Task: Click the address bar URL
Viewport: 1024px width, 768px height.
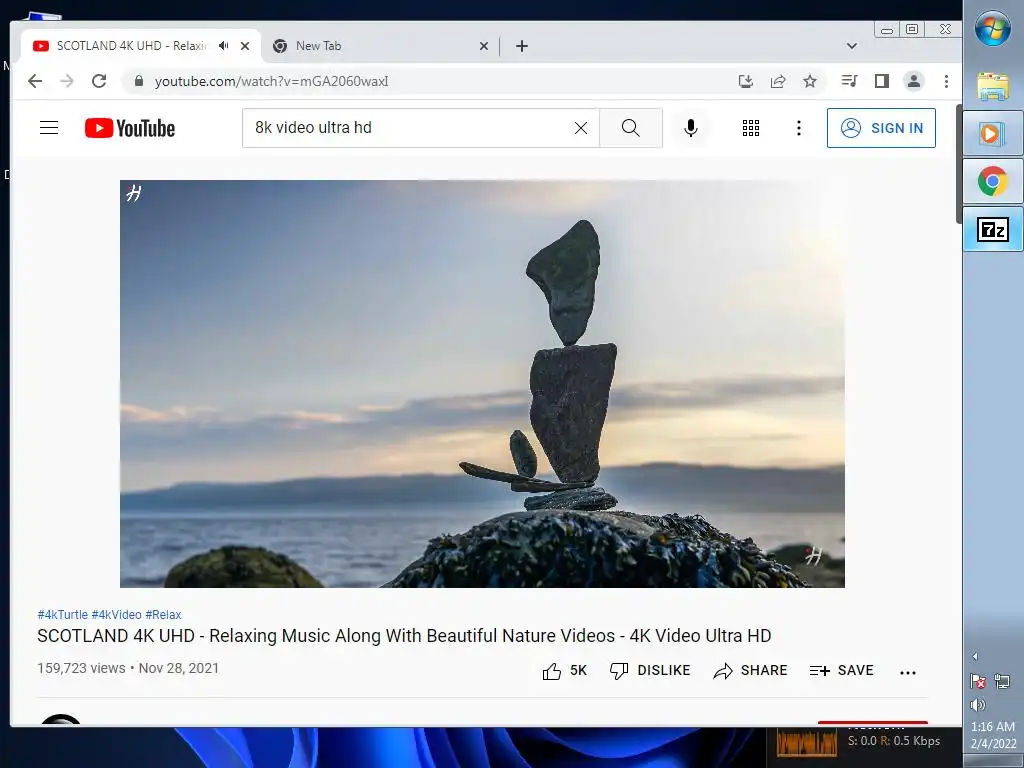Action: point(272,81)
